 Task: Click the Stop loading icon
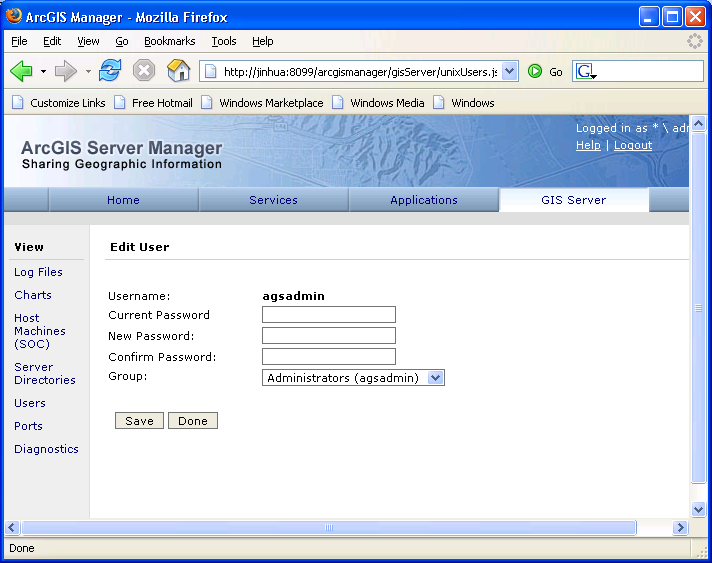coord(144,71)
